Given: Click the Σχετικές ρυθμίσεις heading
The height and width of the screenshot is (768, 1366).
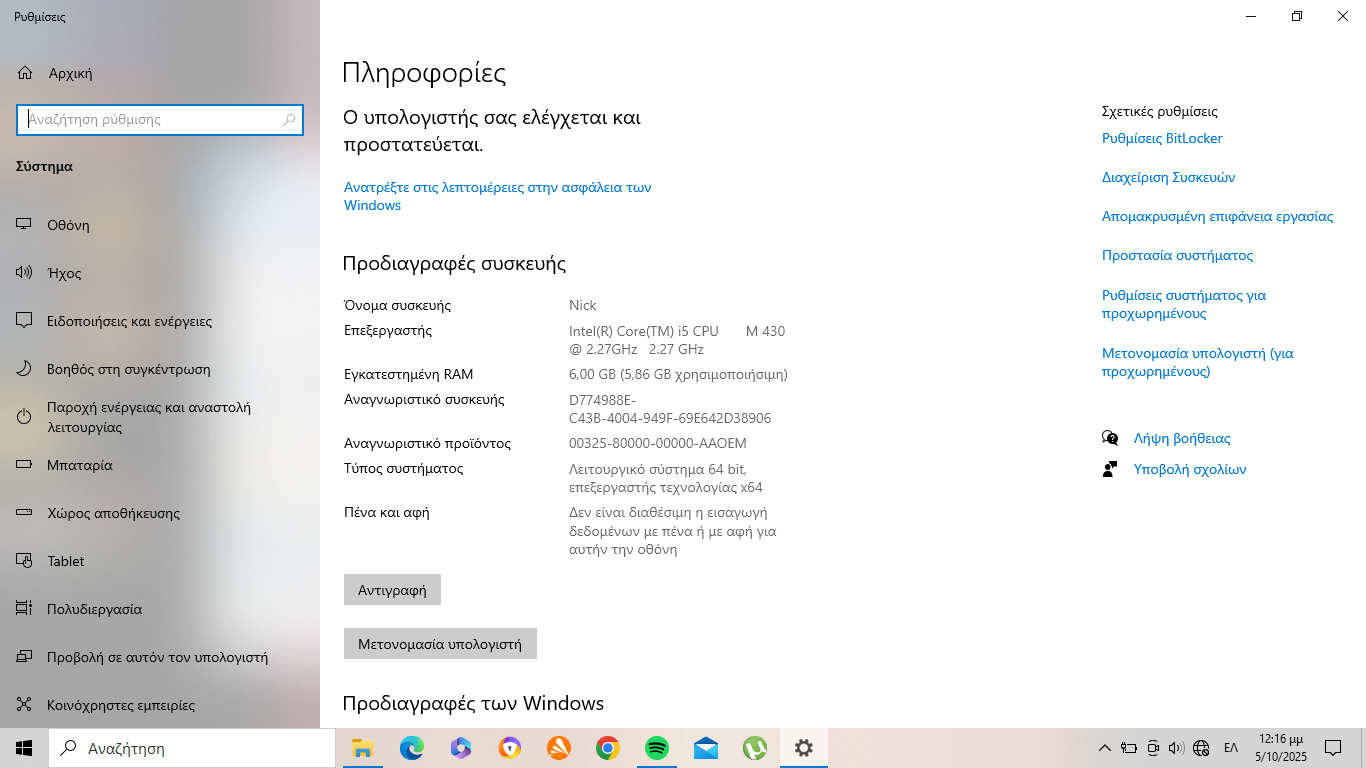Looking at the screenshot, I should [x=1160, y=111].
